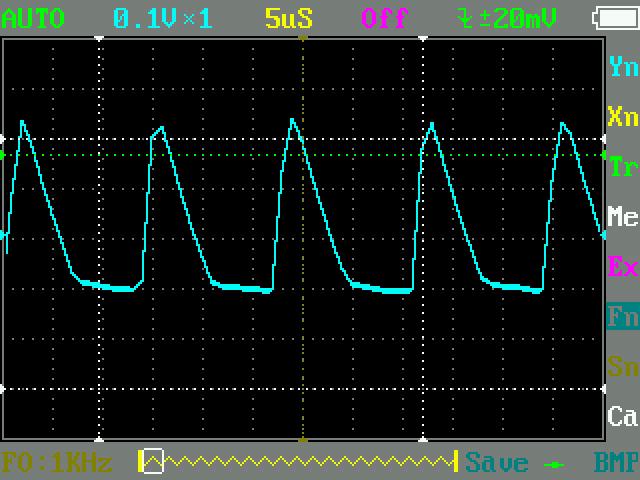The height and width of the screenshot is (480, 640).
Task: Click the yellow center time marker at top
Action: [x=302, y=38]
